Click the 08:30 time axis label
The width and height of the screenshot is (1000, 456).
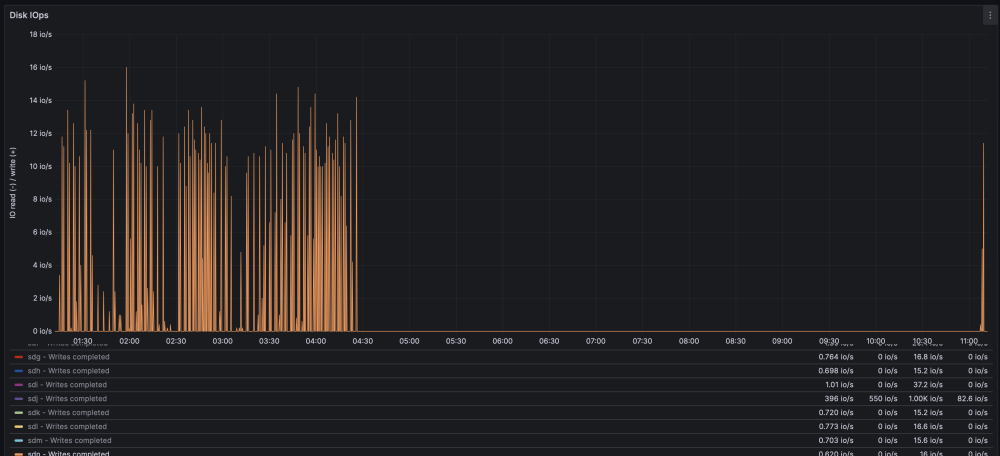(735, 341)
